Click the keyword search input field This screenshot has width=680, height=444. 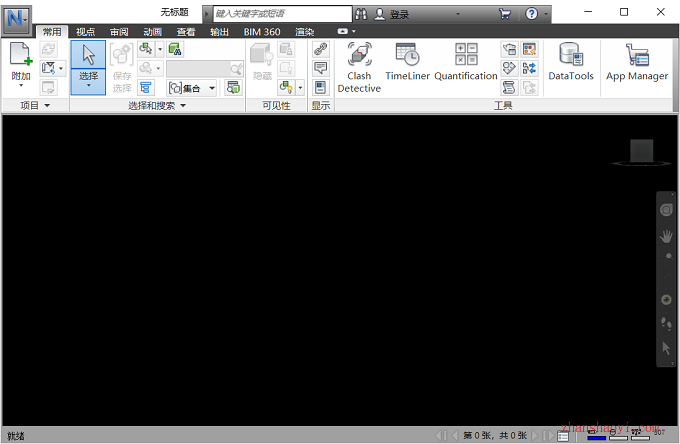click(282, 14)
